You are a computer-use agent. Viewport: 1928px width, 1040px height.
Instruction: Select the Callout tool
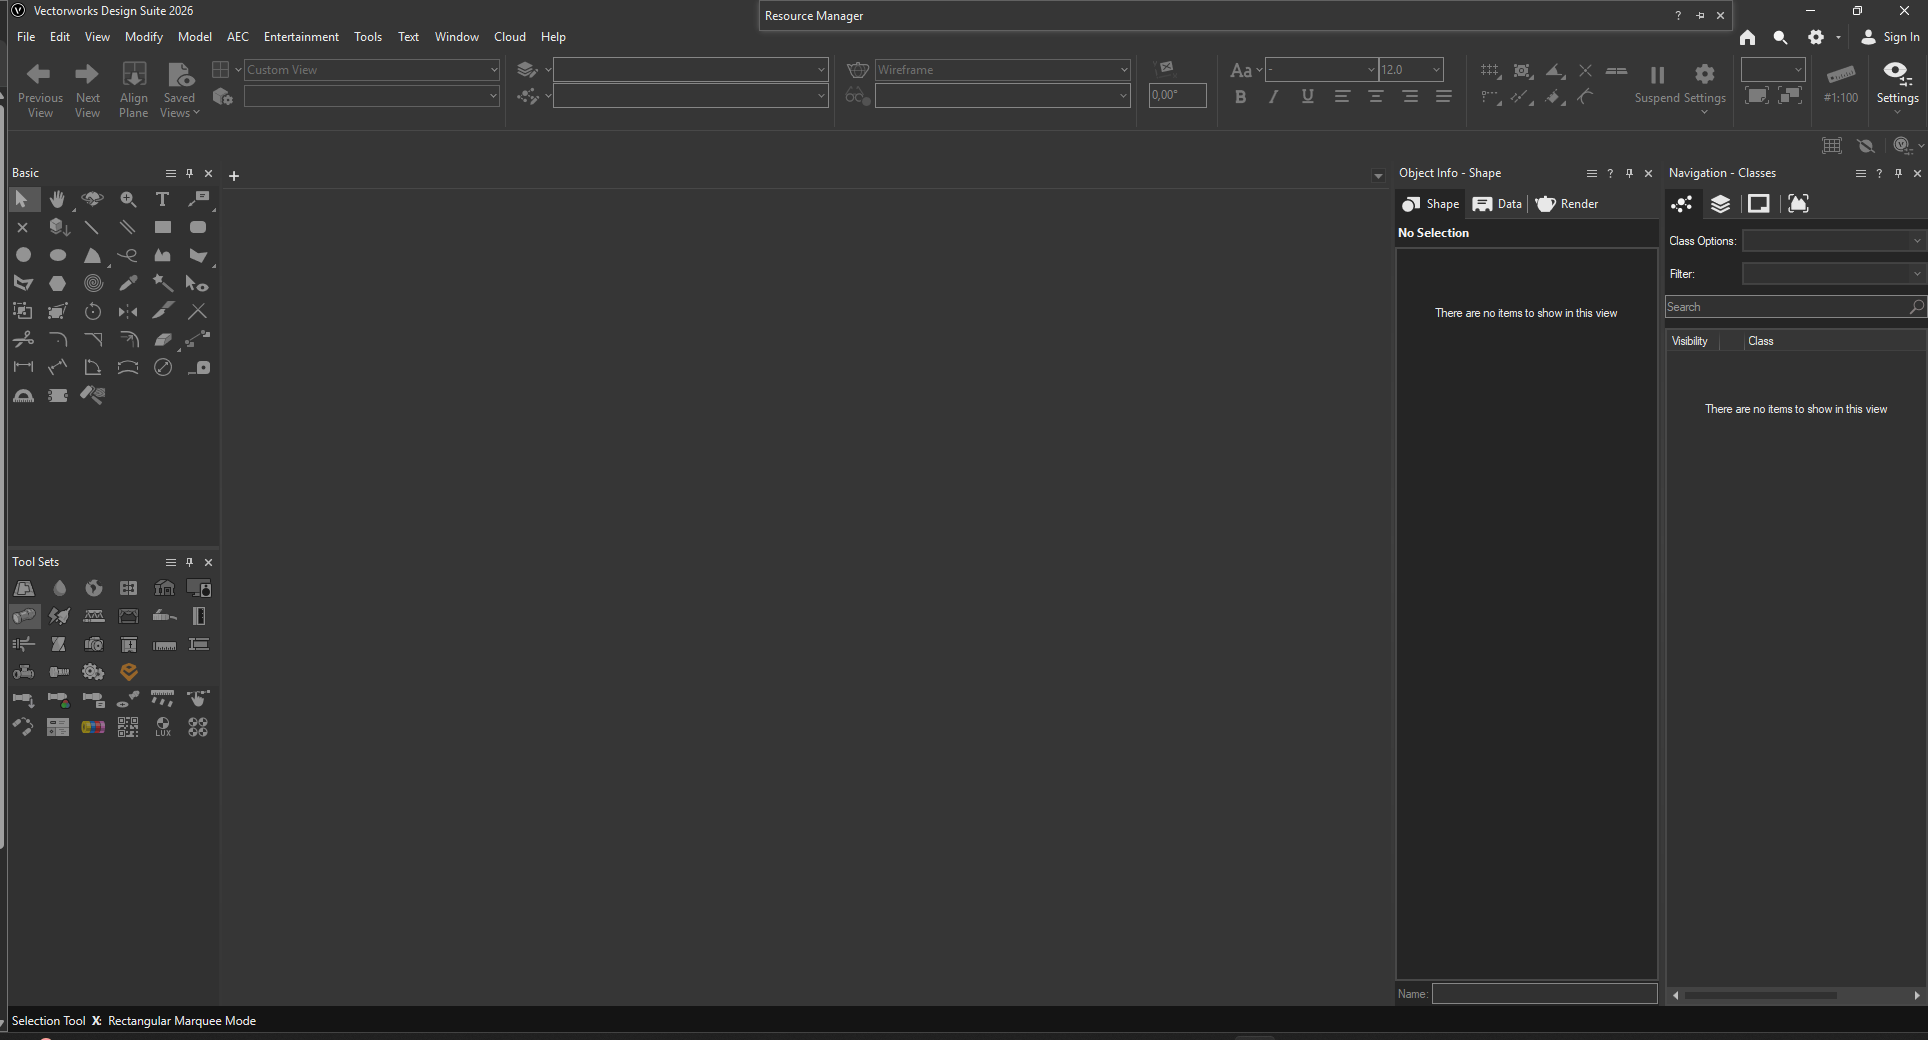[198, 200]
